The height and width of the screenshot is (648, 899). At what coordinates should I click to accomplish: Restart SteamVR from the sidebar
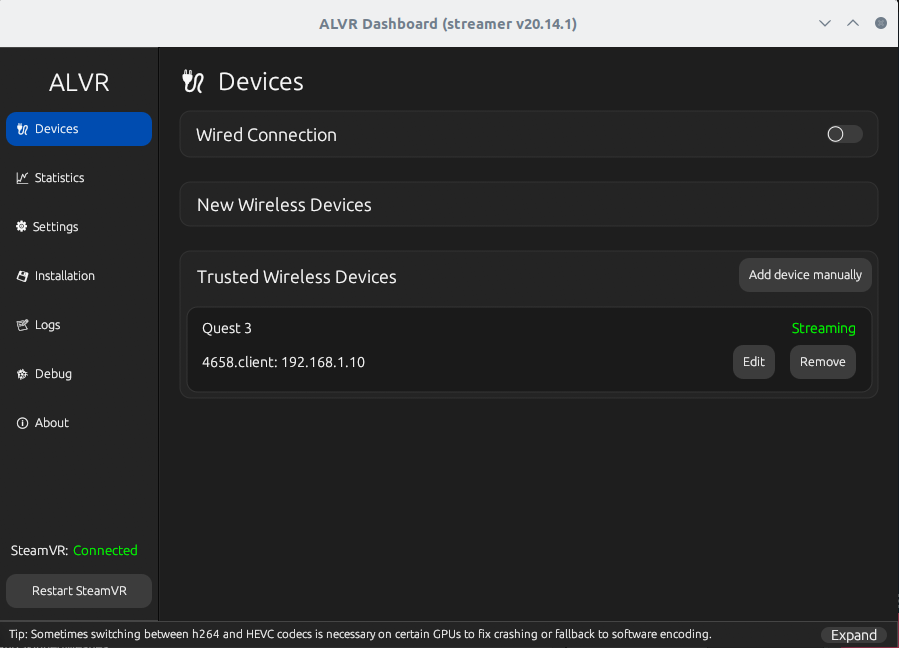tap(79, 590)
